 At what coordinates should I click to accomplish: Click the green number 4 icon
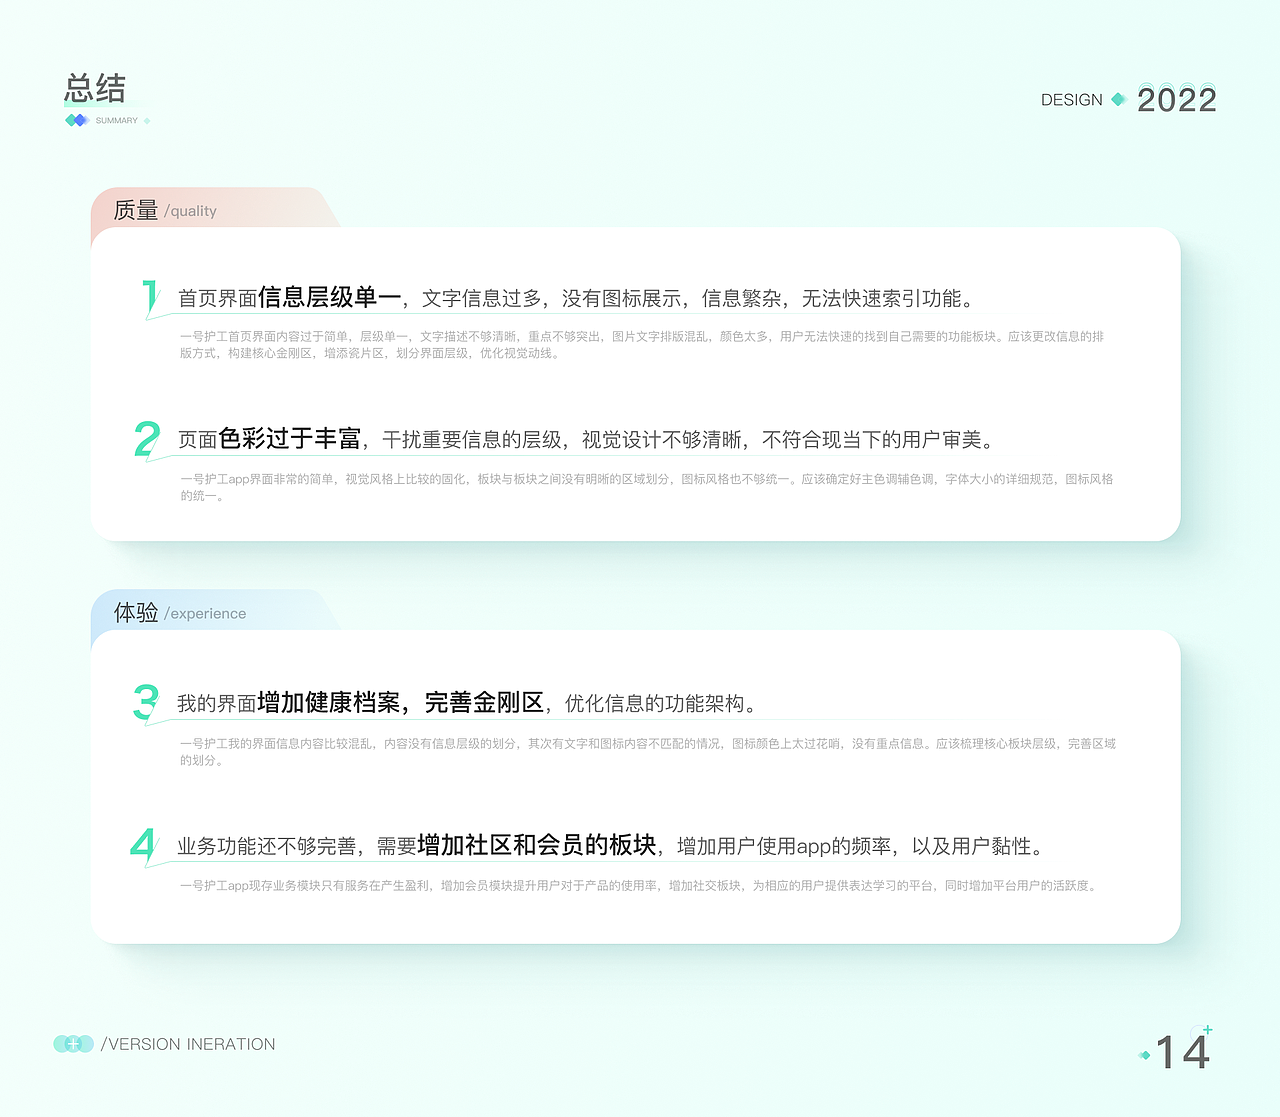[144, 845]
